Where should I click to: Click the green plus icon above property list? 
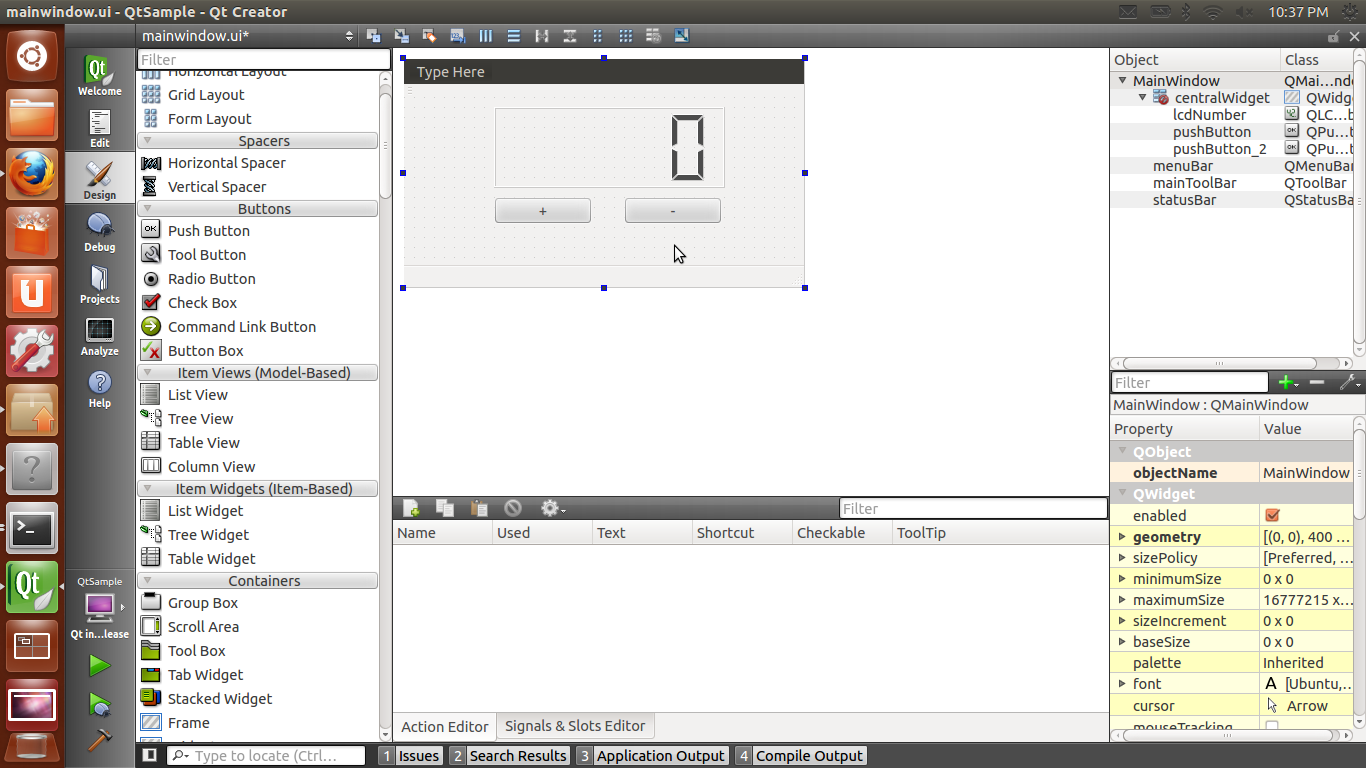(1288, 382)
